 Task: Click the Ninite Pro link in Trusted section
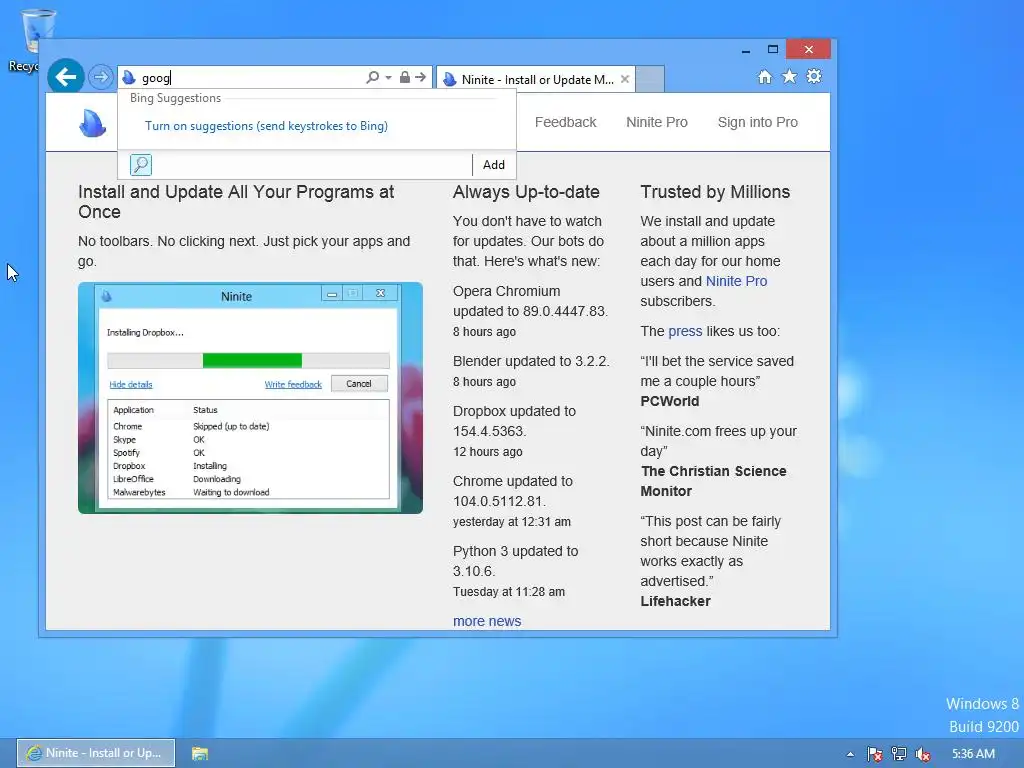pos(737,281)
